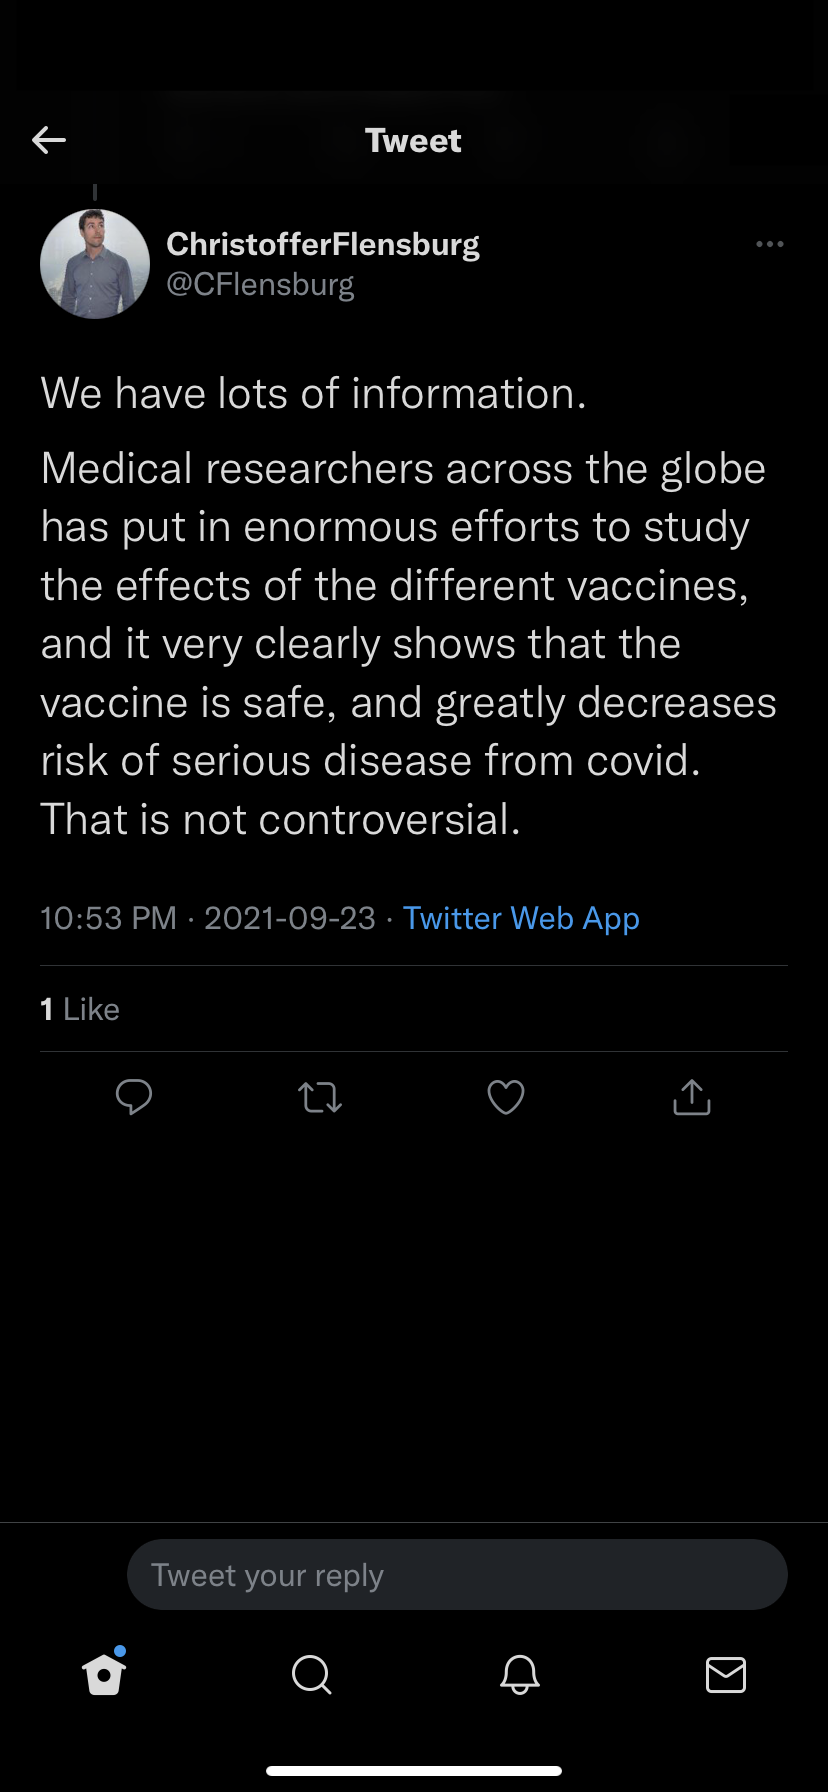828x1792 pixels.
Task: Open the Messages envelope tab
Action: [725, 1674]
